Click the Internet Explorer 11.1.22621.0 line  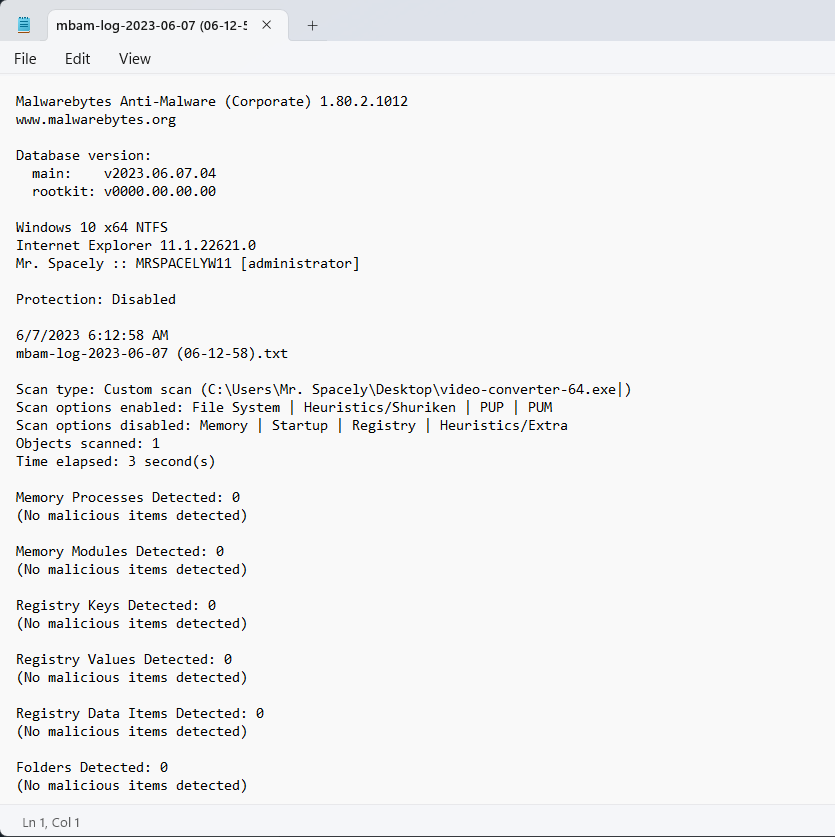(136, 246)
